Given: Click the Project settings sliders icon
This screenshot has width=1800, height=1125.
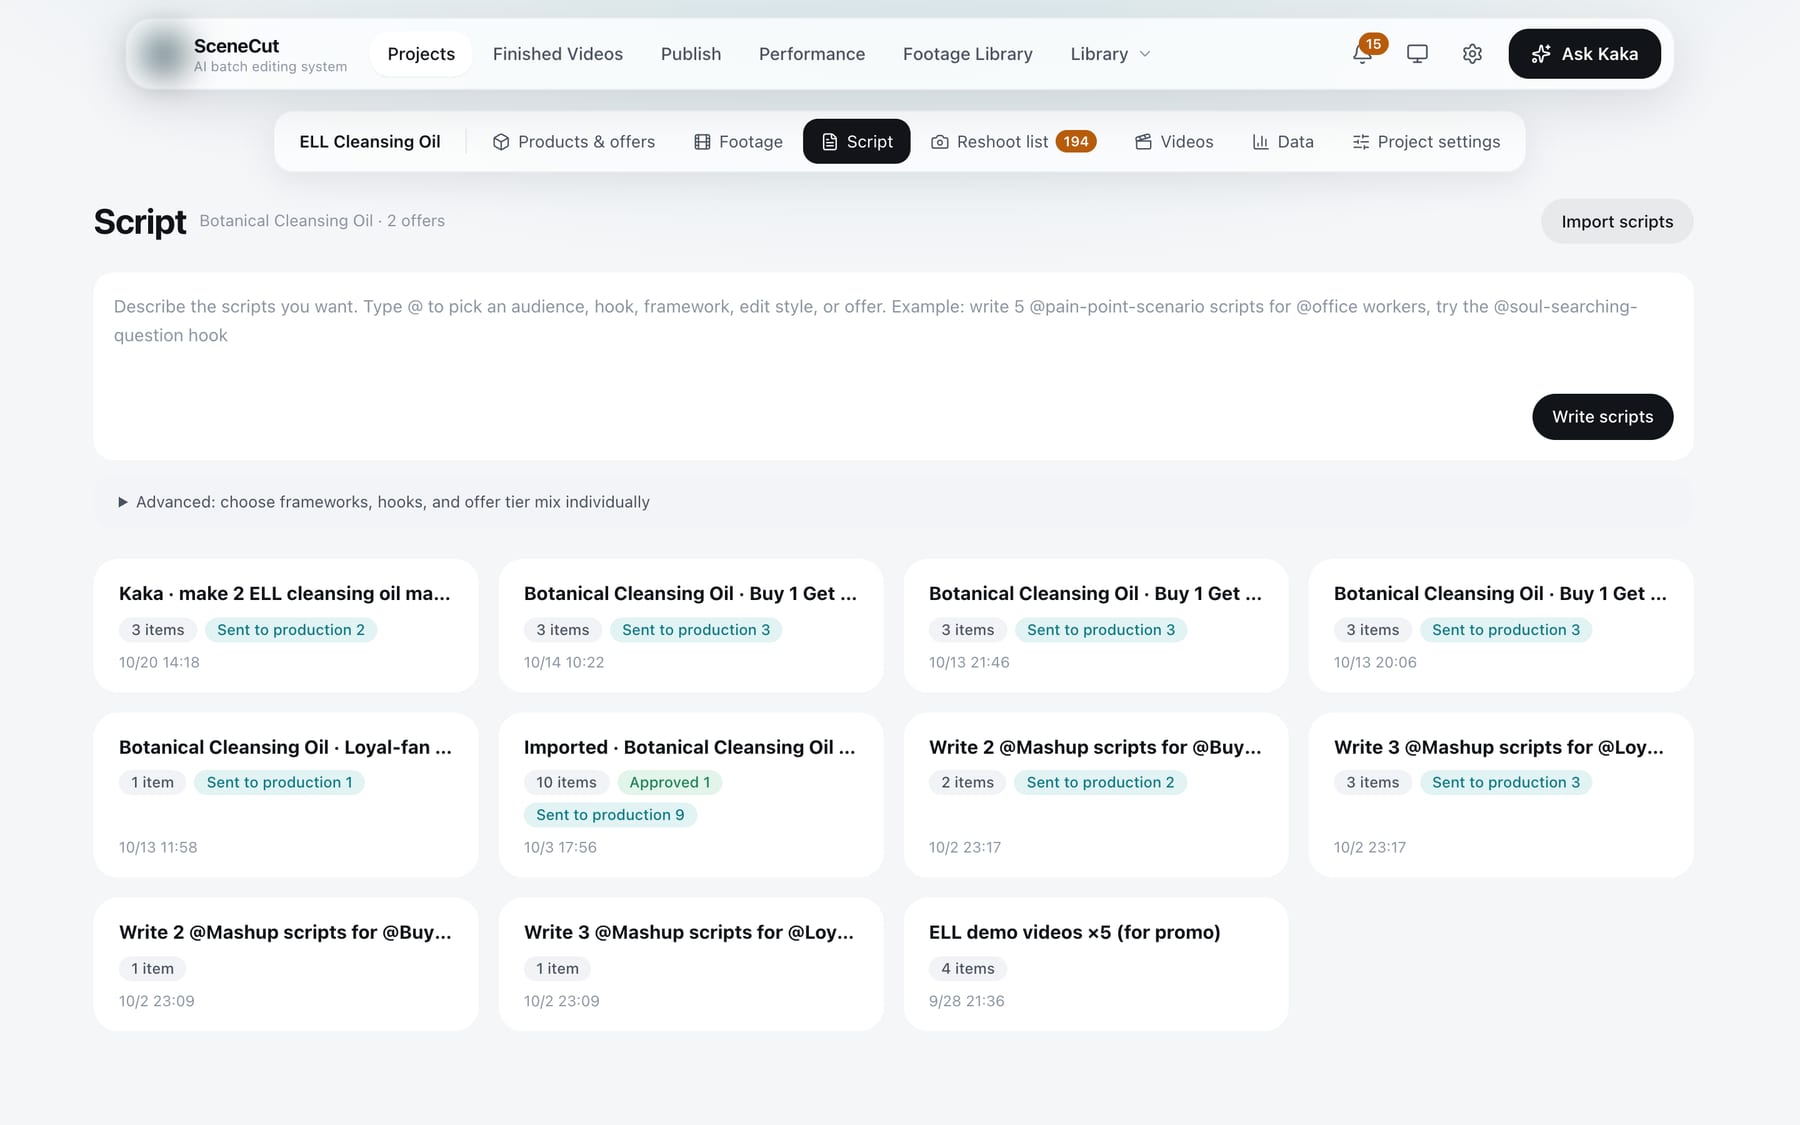Looking at the screenshot, I should (x=1361, y=142).
